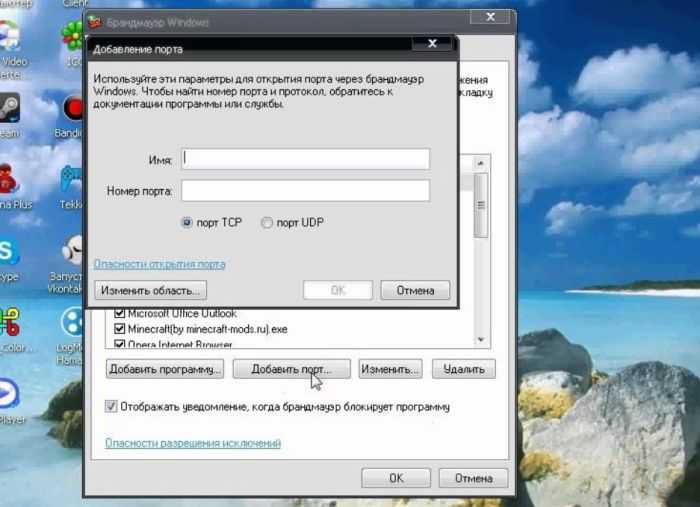Select the Microsoft Office Outlook list entry

tap(182, 313)
